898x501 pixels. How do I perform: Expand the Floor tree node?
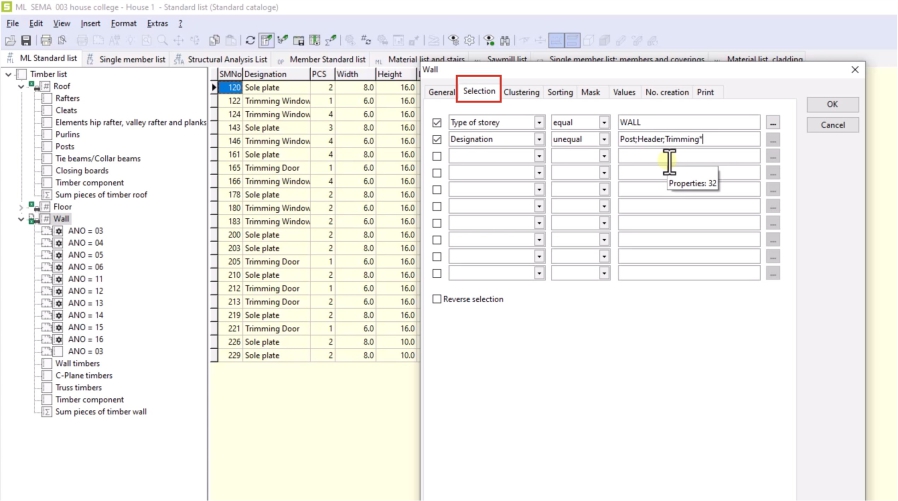[22, 207]
